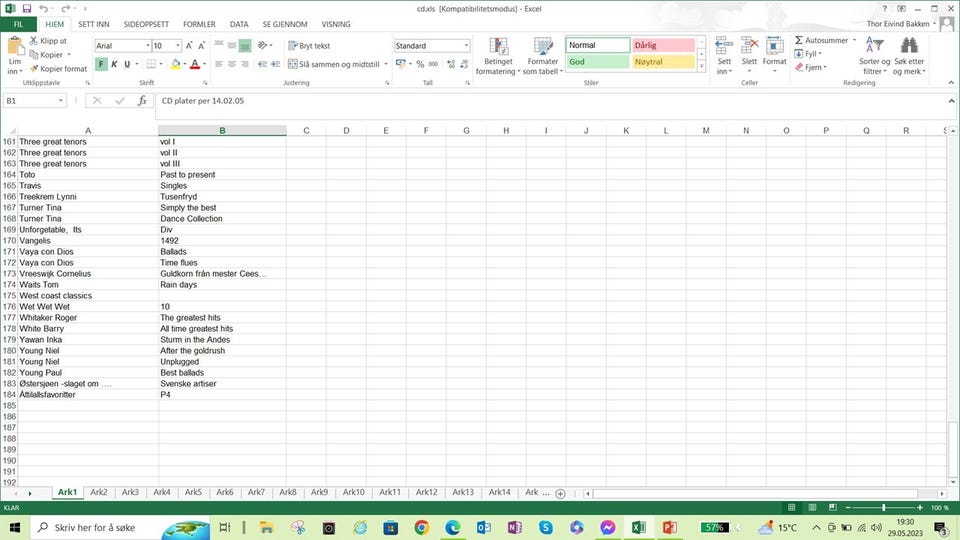Open the FIL tab

click(x=18, y=24)
